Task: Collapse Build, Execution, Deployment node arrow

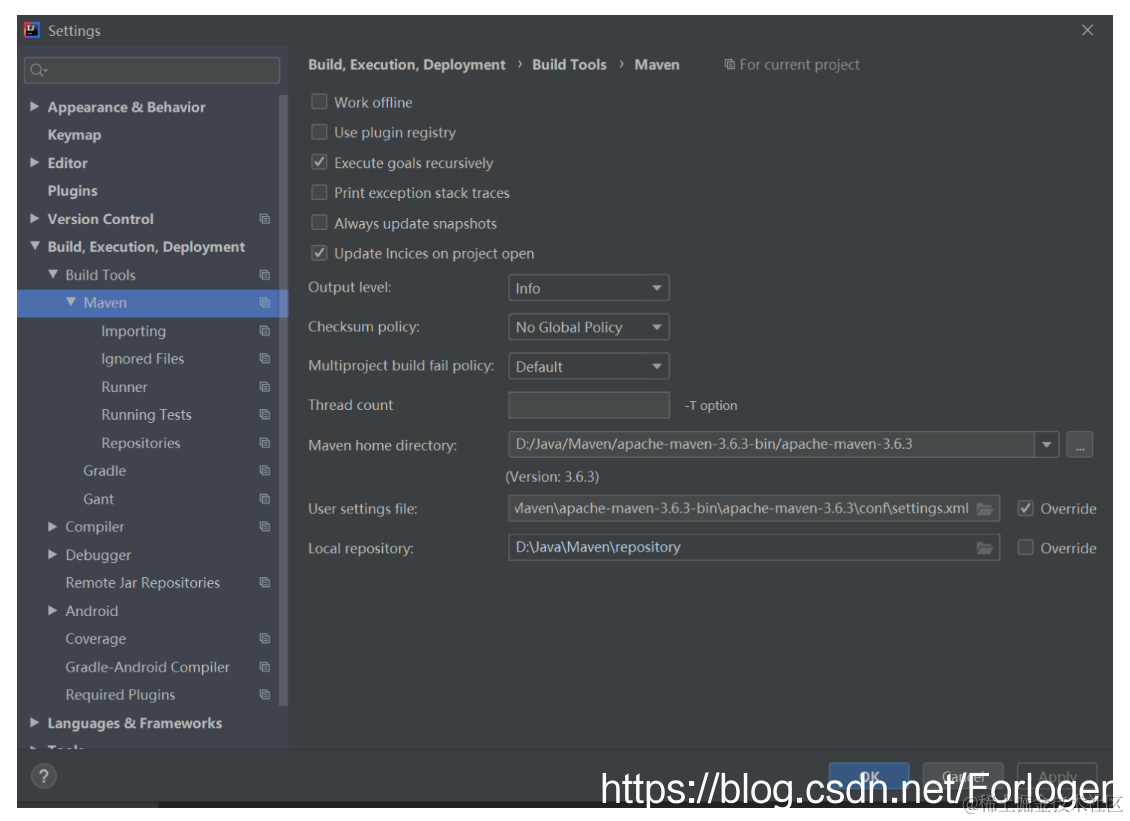Action: point(35,246)
